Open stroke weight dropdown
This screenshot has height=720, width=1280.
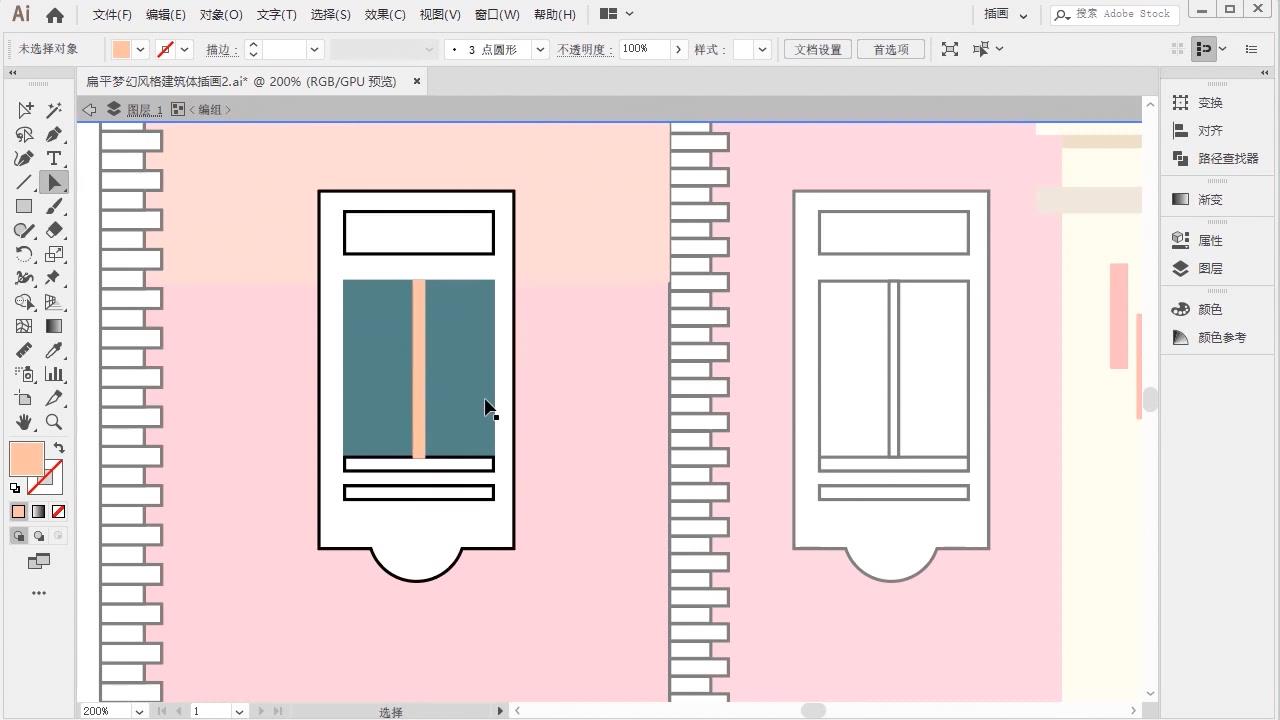pyautogui.click(x=314, y=49)
